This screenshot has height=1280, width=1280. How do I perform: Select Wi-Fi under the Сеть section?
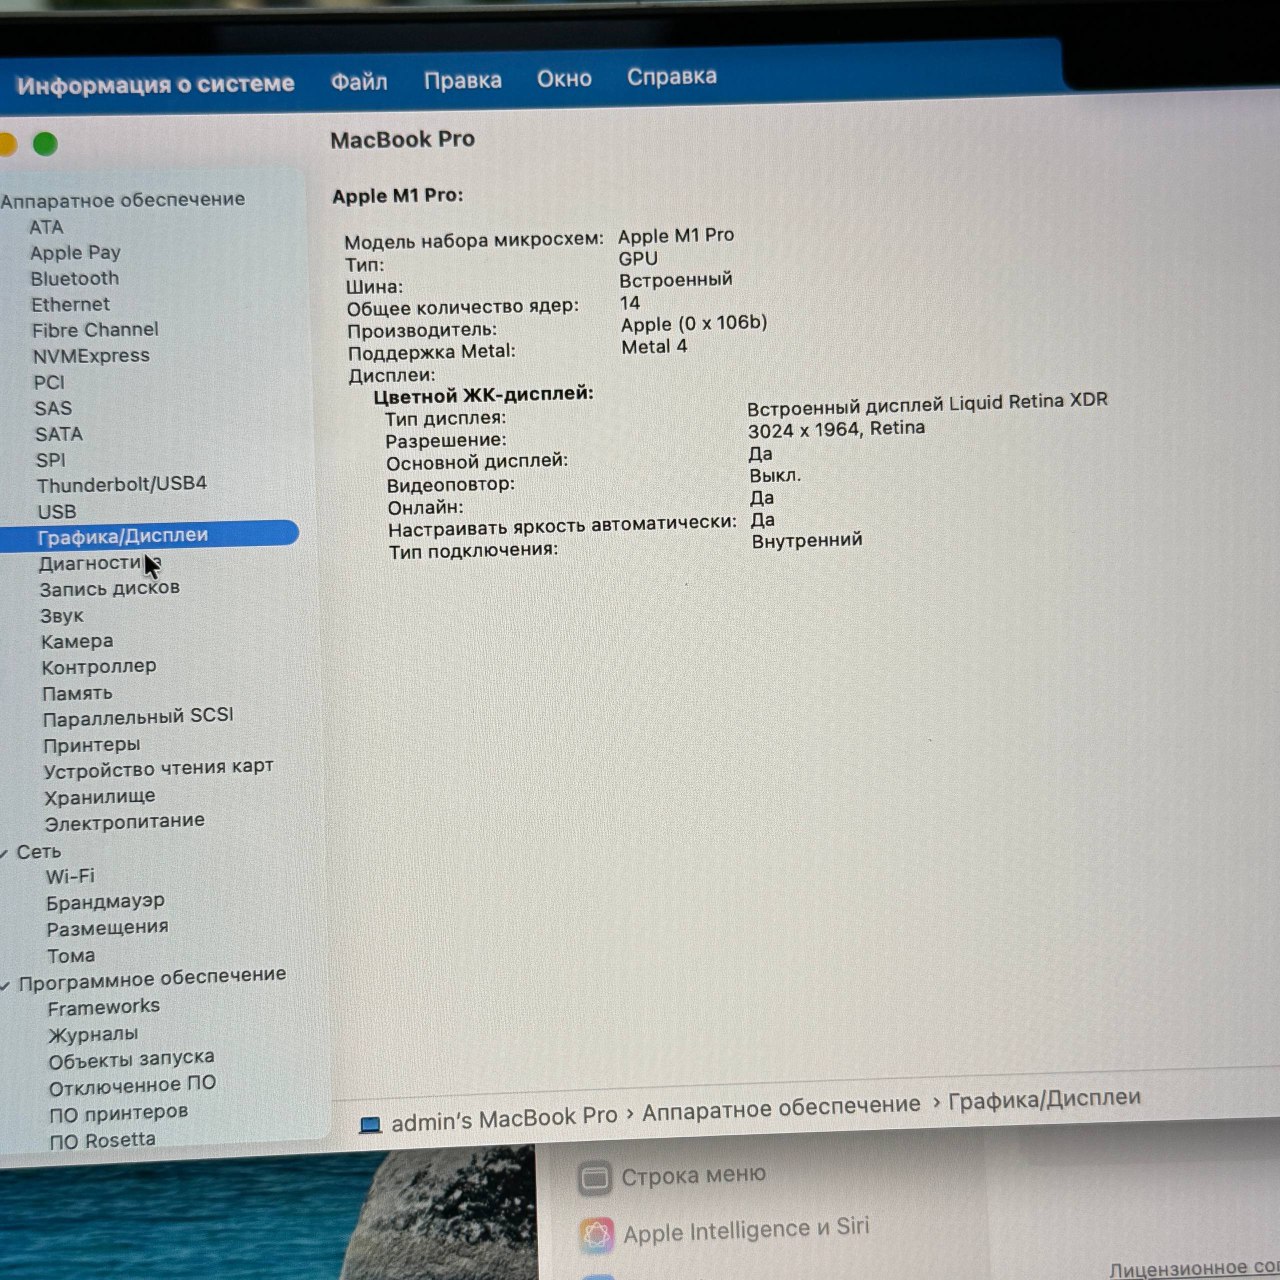point(70,876)
